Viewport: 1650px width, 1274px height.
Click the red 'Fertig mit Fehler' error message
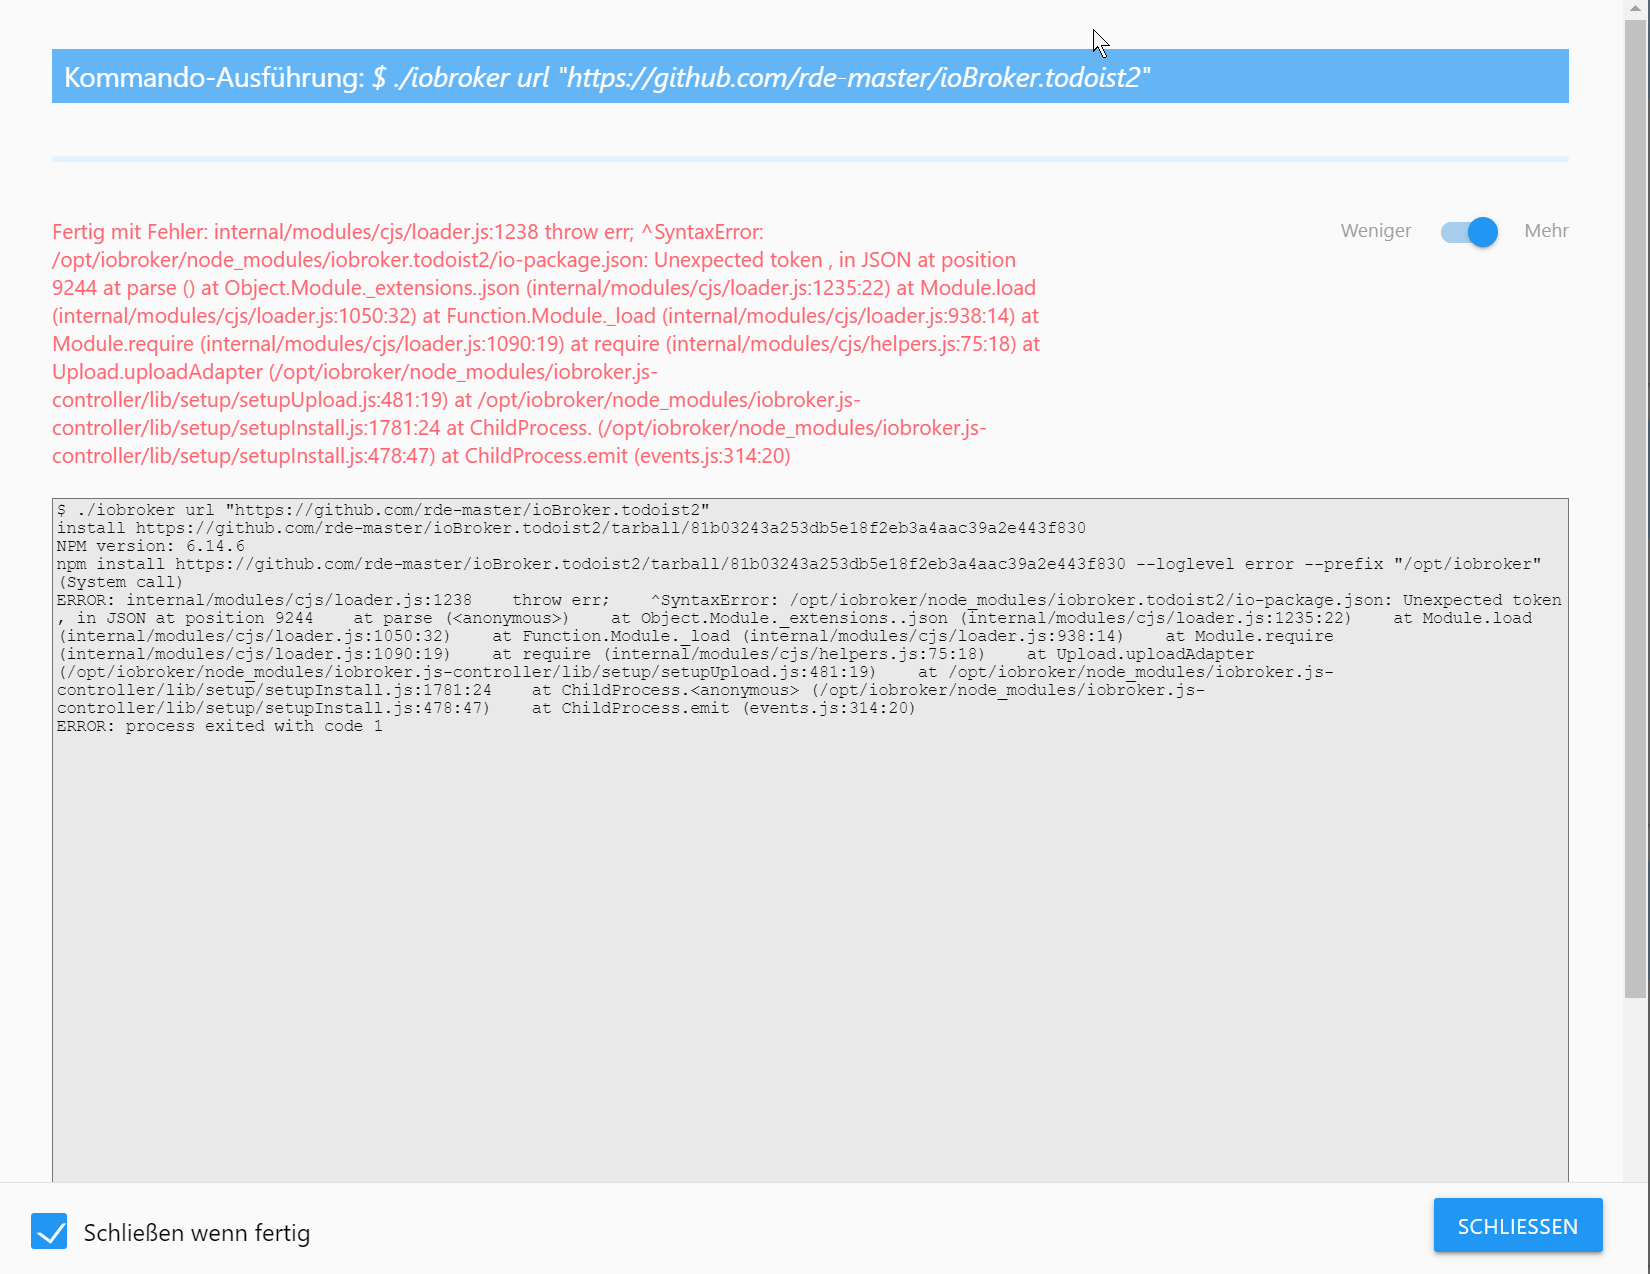pyautogui.click(x=546, y=344)
